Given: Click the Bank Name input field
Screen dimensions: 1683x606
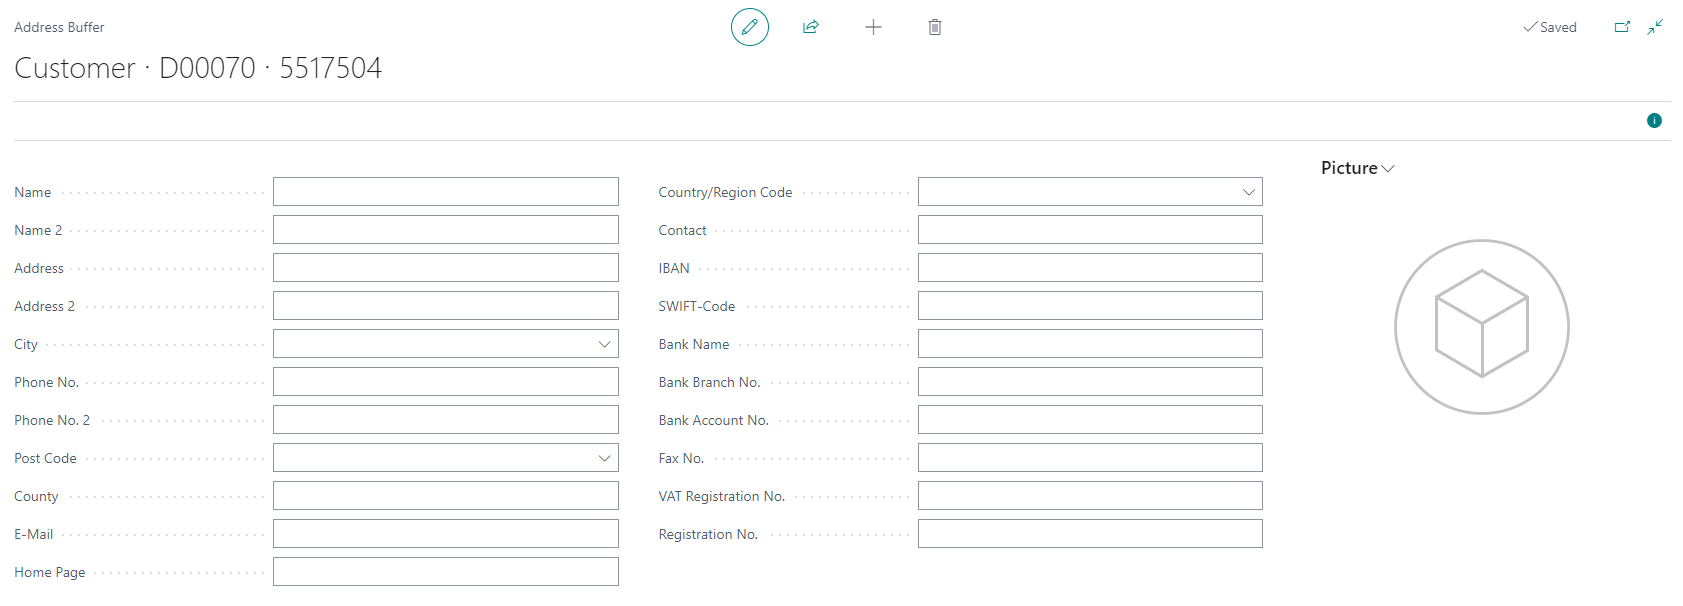Looking at the screenshot, I should pos(1090,344).
